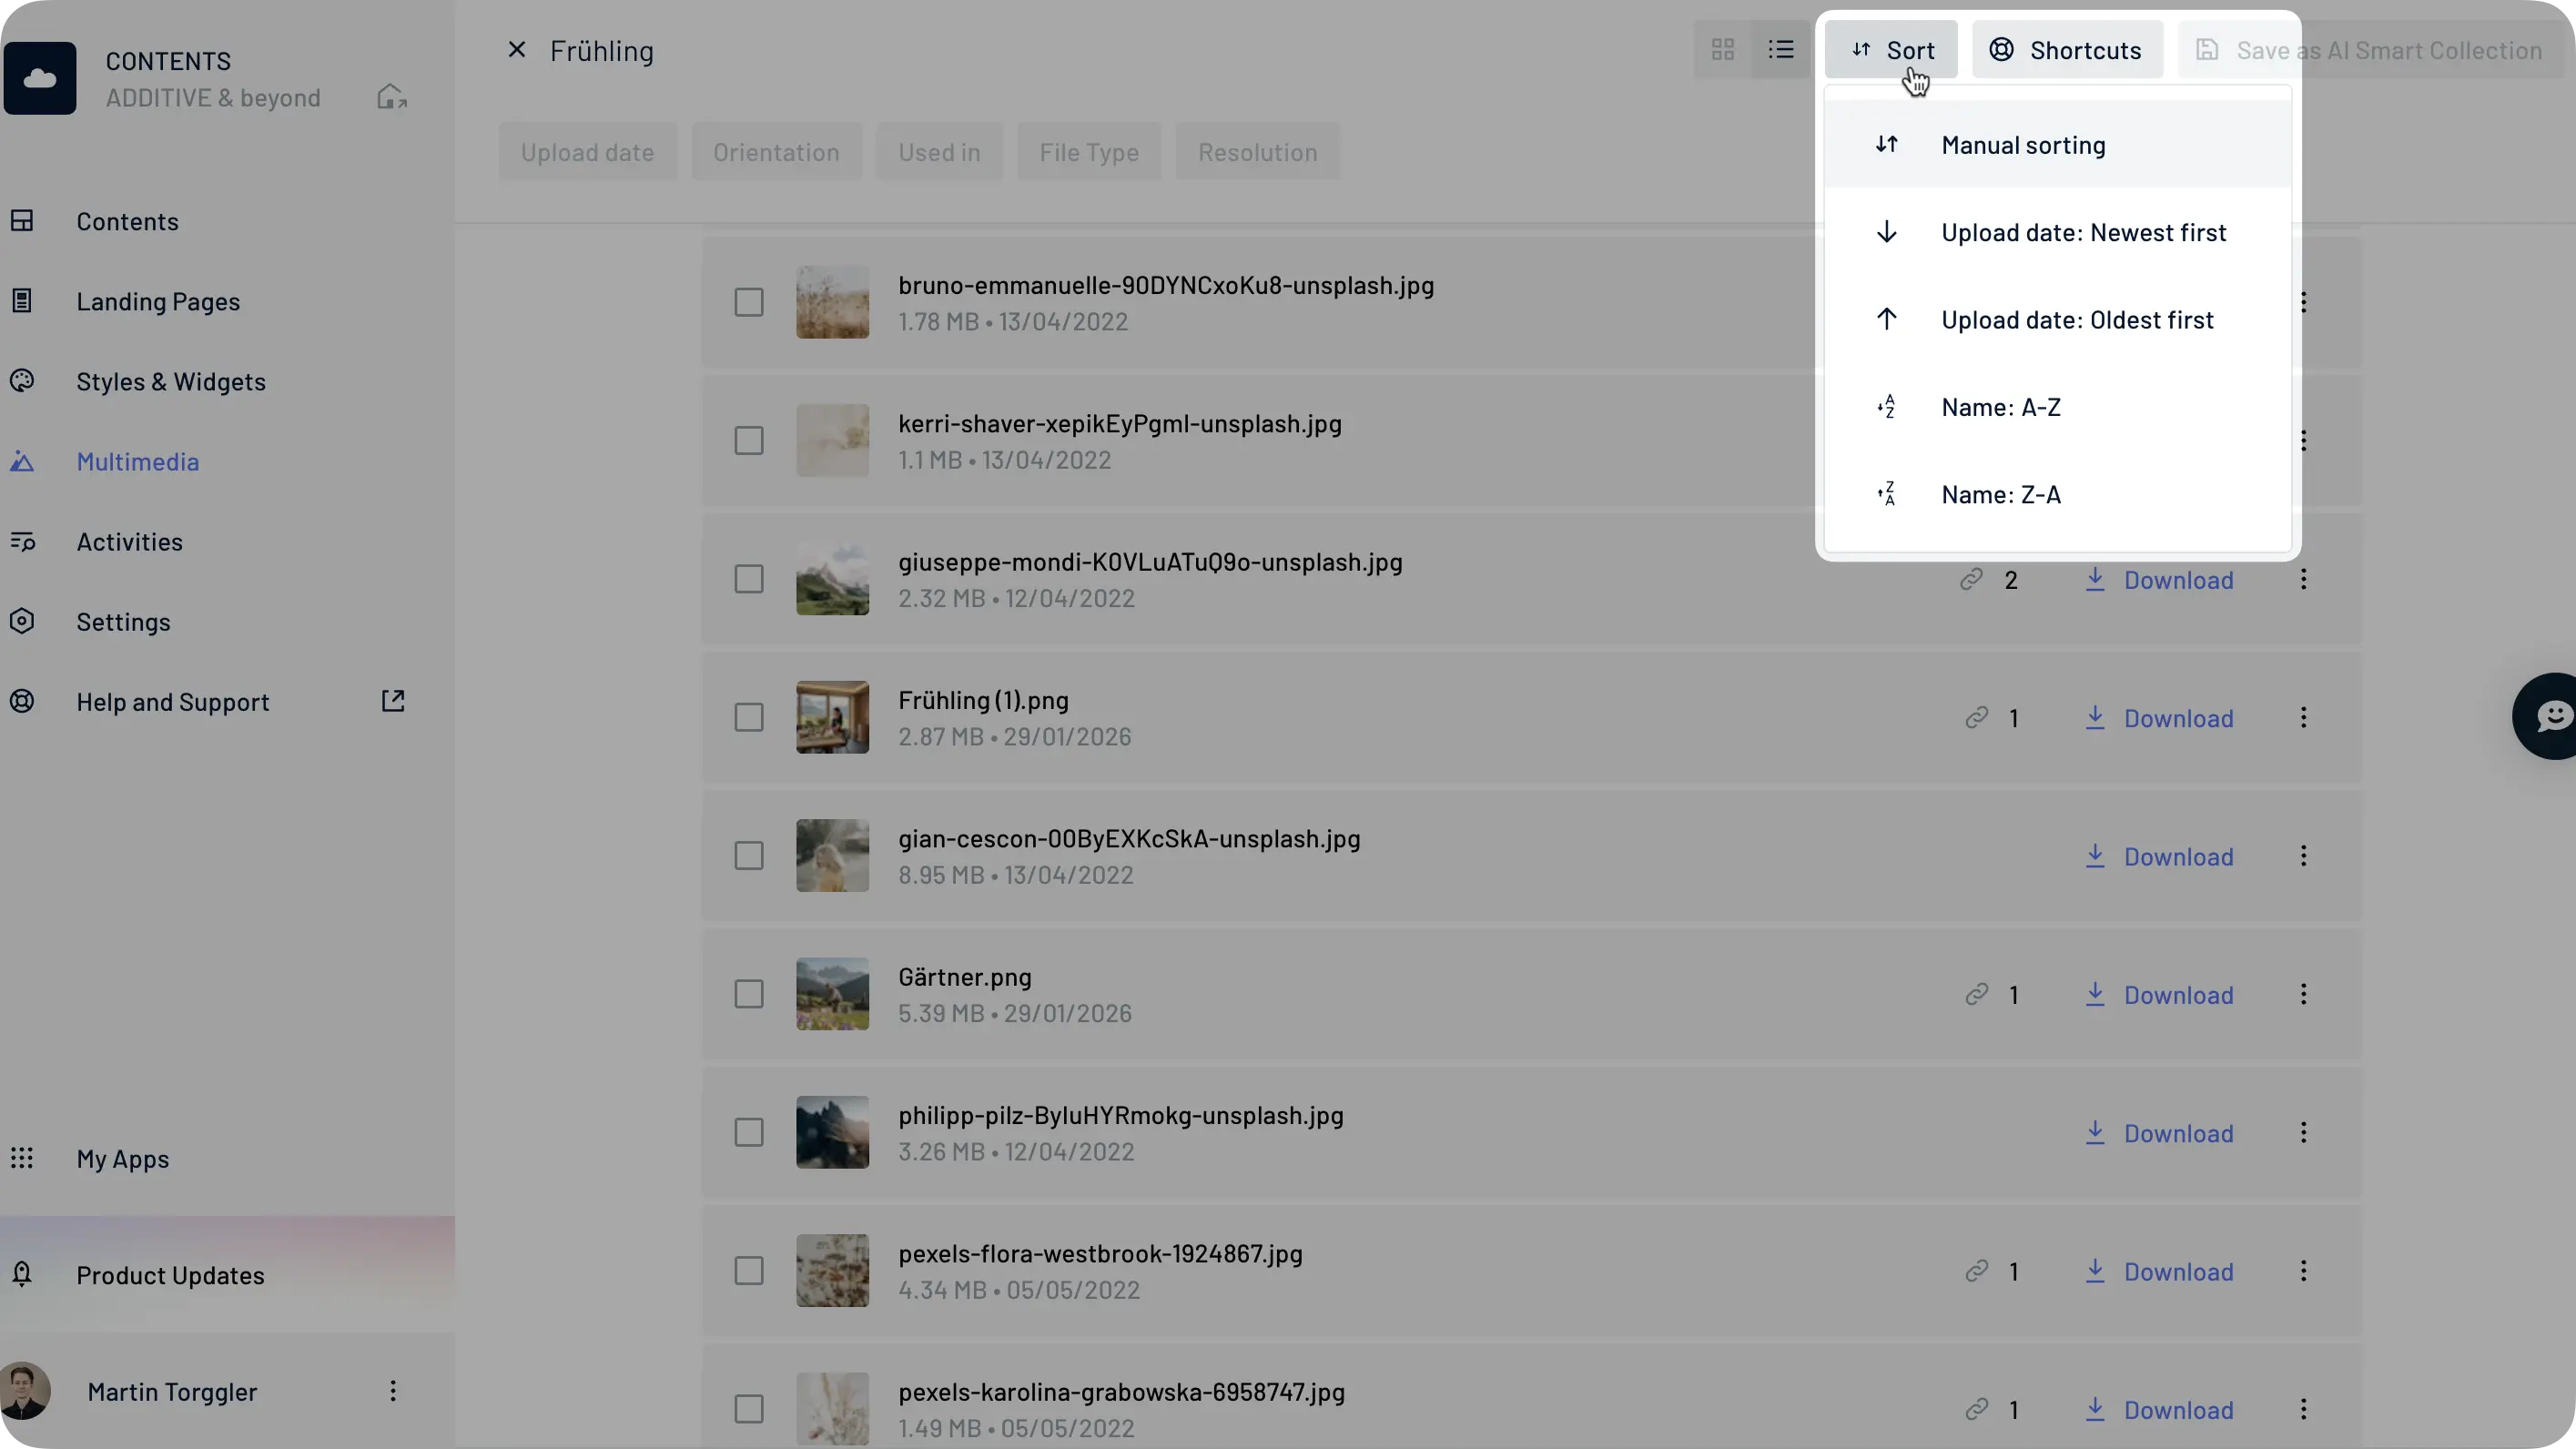The height and width of the screenshot is (1449, 2576).
Task: Select Upload date: Oldest first
Action: click(x=2057, y=320)
